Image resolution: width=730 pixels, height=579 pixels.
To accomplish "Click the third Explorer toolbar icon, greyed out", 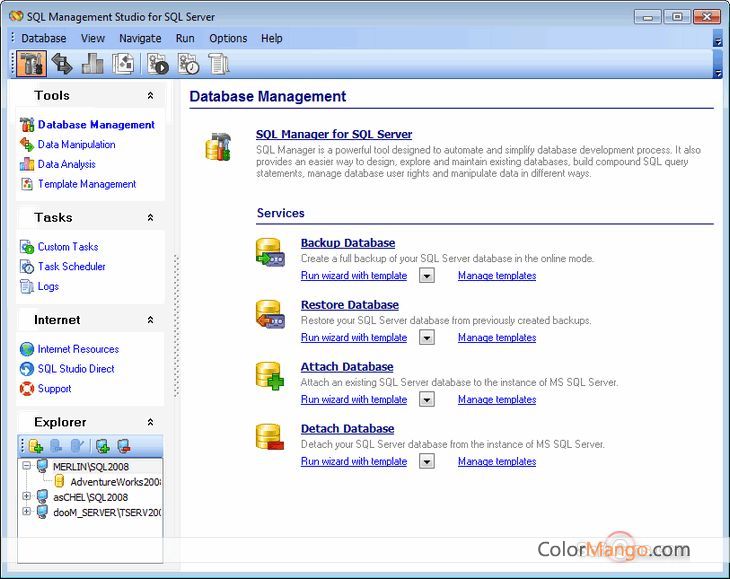I will 77,446.
